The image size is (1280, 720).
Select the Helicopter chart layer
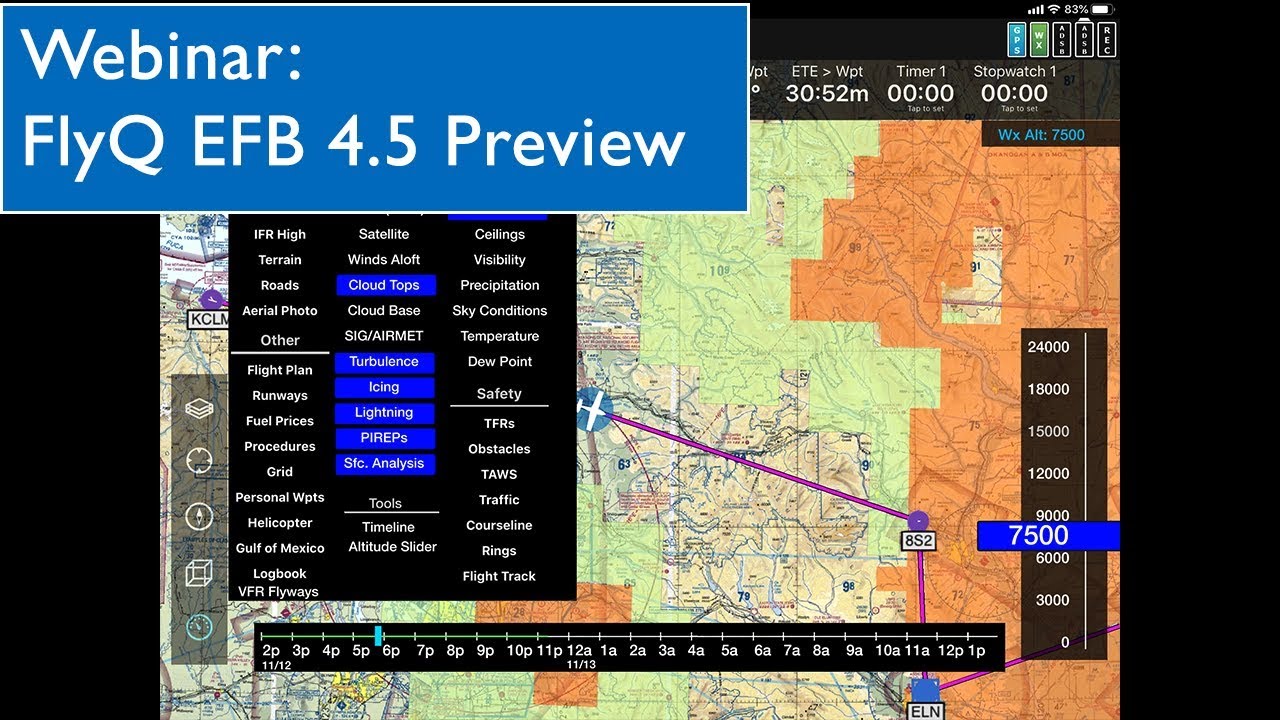280,522
